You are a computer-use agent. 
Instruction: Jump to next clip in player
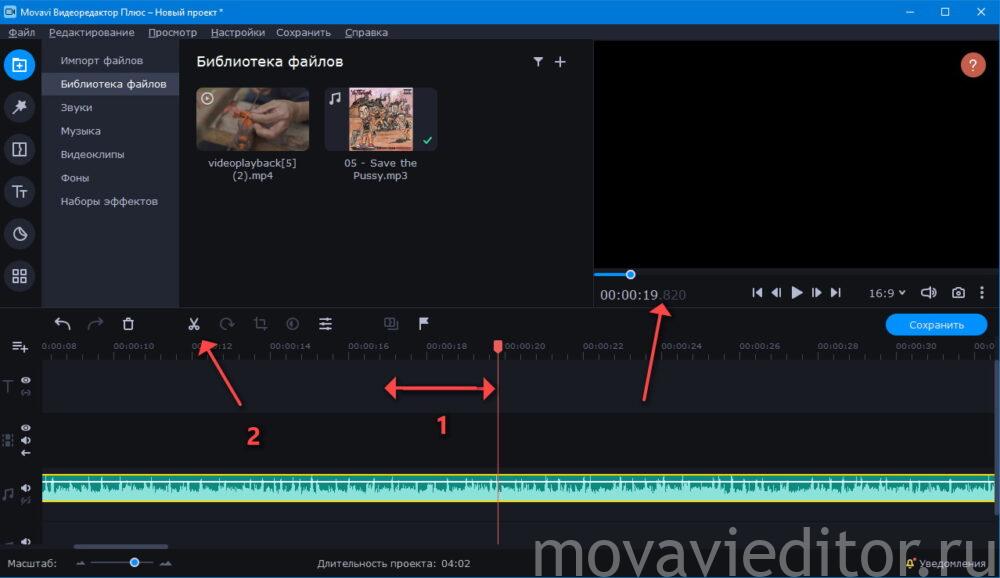[835, 293]
